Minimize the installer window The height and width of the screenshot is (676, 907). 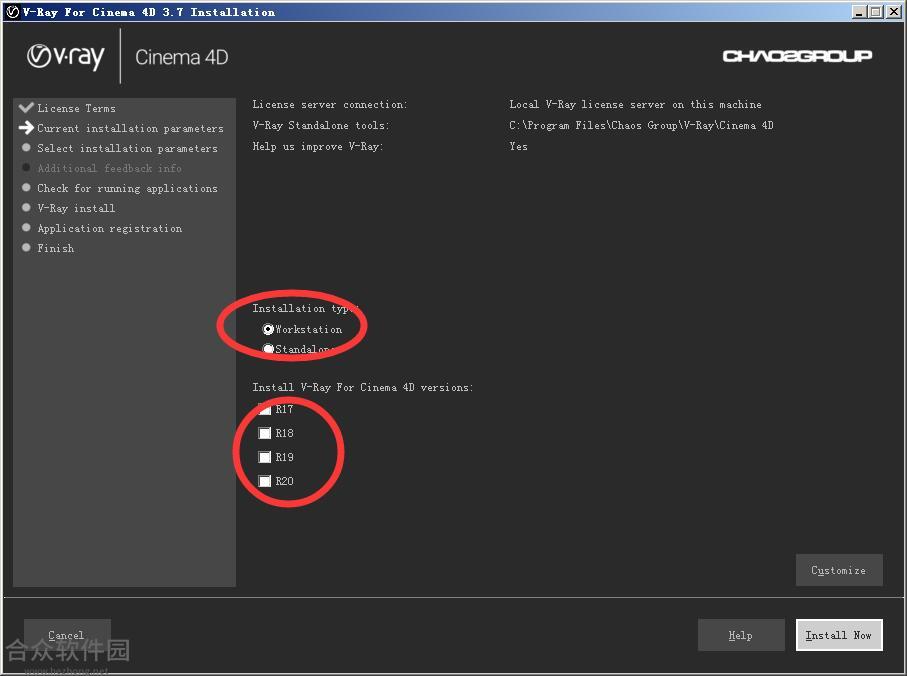(x=860, y=12)
